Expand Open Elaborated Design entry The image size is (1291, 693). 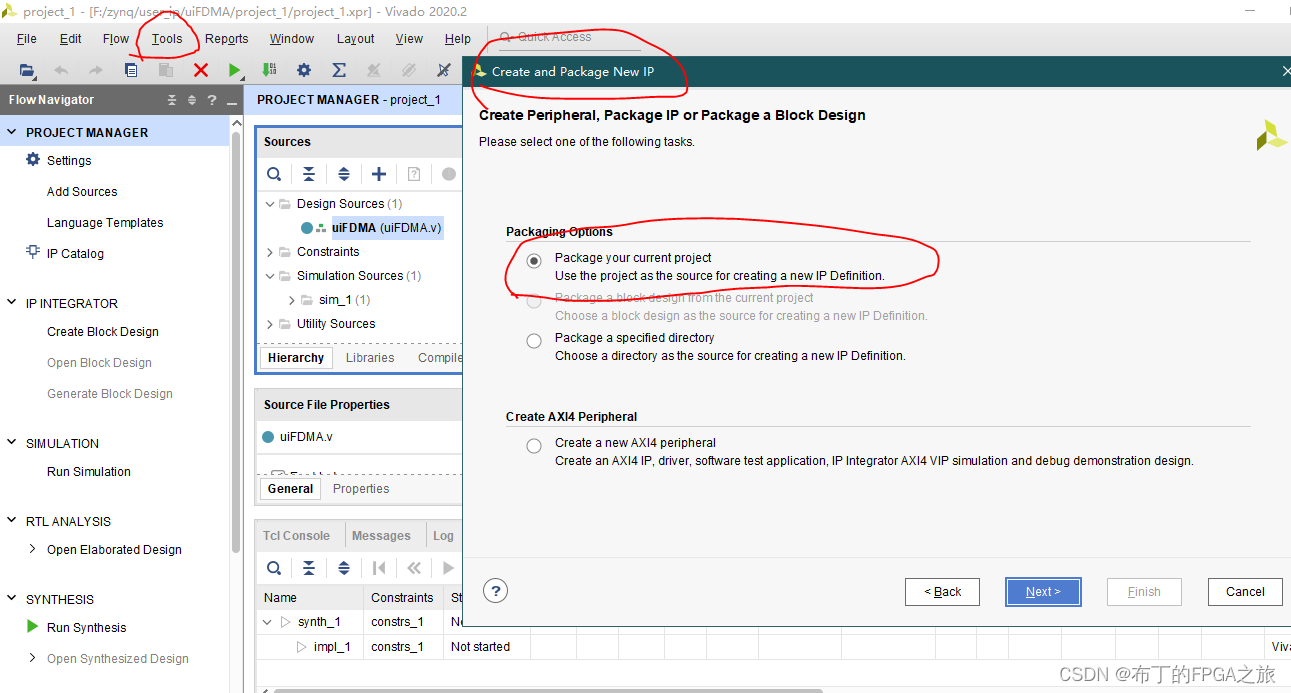[33, 549]
